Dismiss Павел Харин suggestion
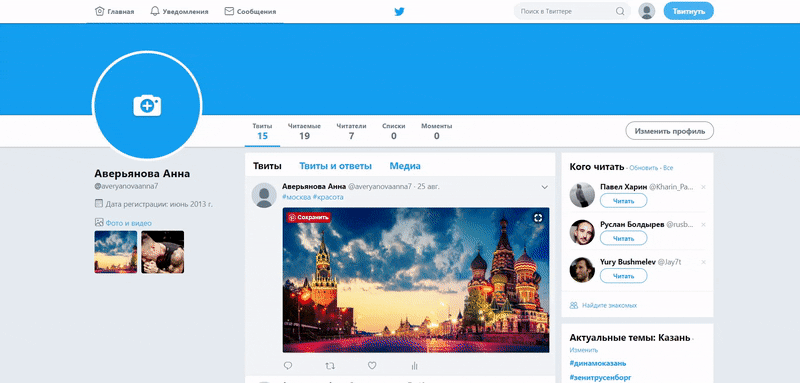800x383 pixels. [x=704, y=187]
